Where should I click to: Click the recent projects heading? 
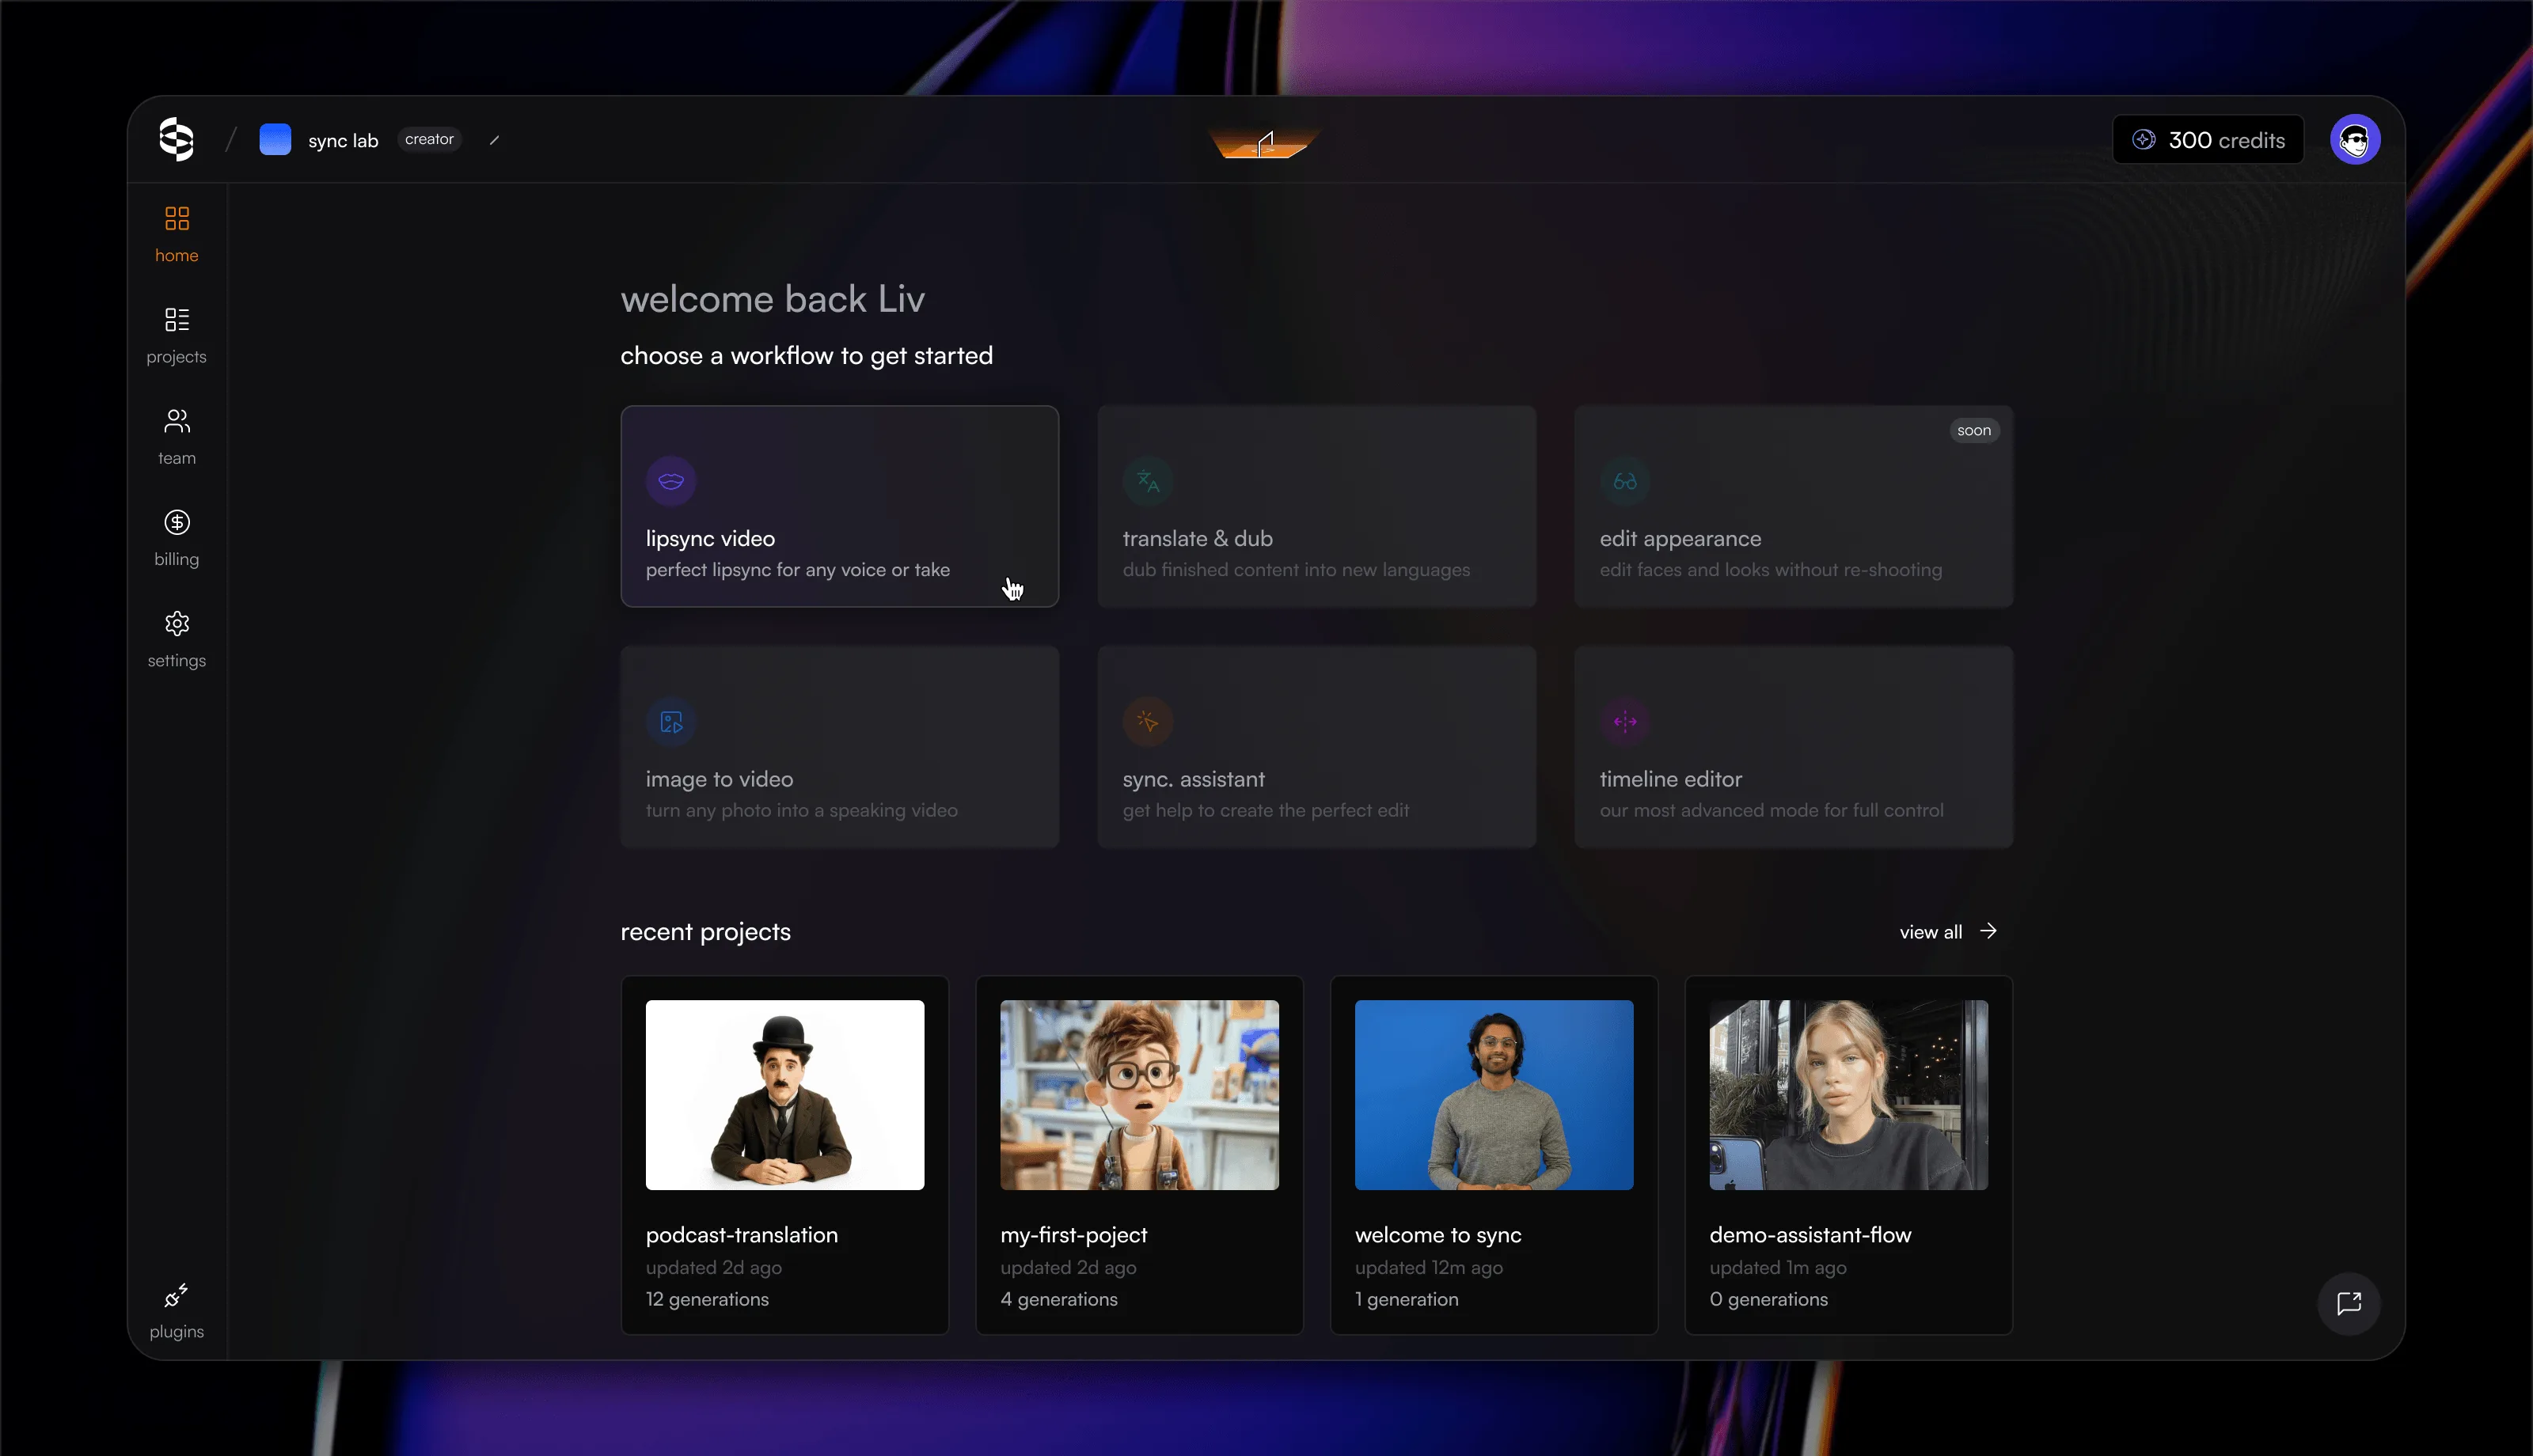[705, 932]
